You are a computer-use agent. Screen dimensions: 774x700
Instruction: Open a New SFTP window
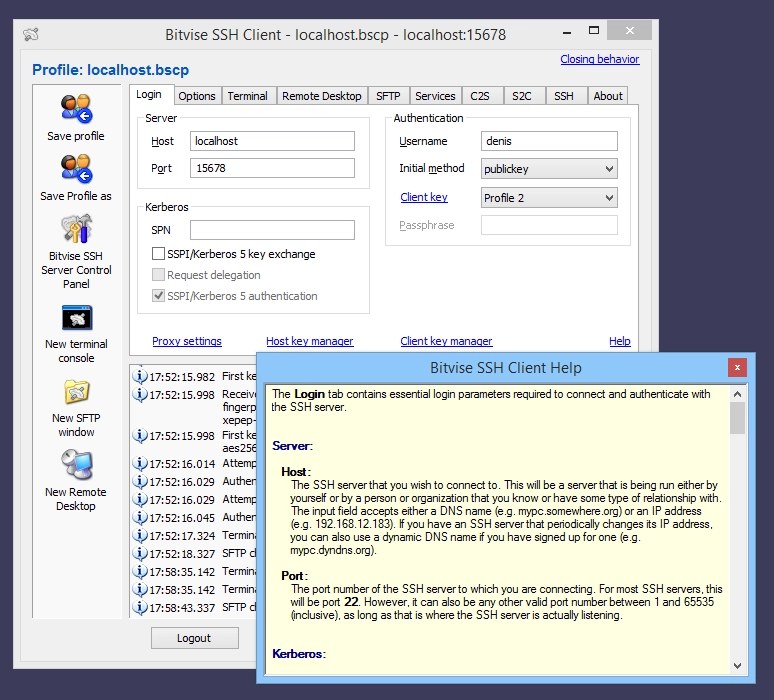pyautogui.click(x=77, y=392)
